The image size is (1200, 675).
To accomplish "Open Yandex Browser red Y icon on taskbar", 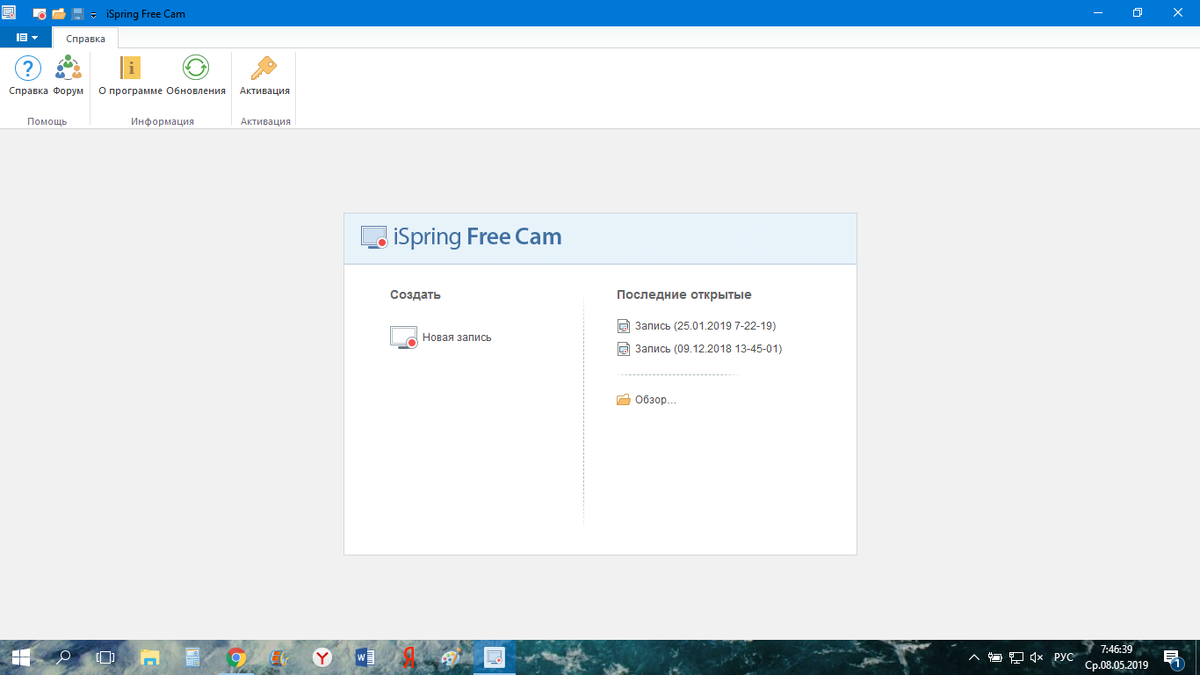I will click(x=322, y=657).
